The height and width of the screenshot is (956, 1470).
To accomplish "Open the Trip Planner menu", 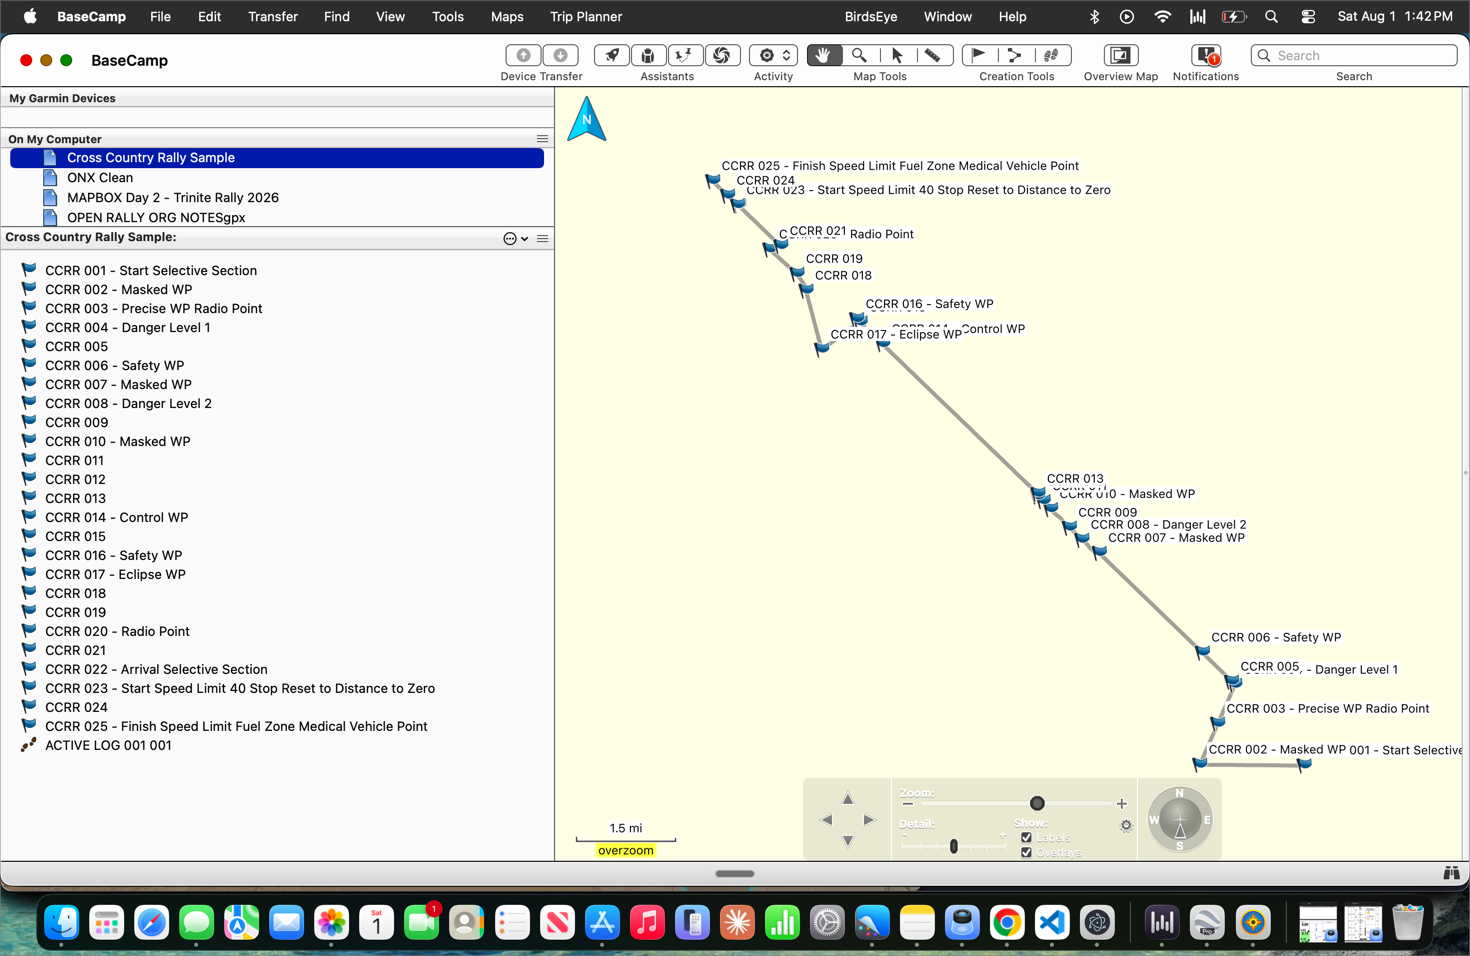I will [586, 17].
